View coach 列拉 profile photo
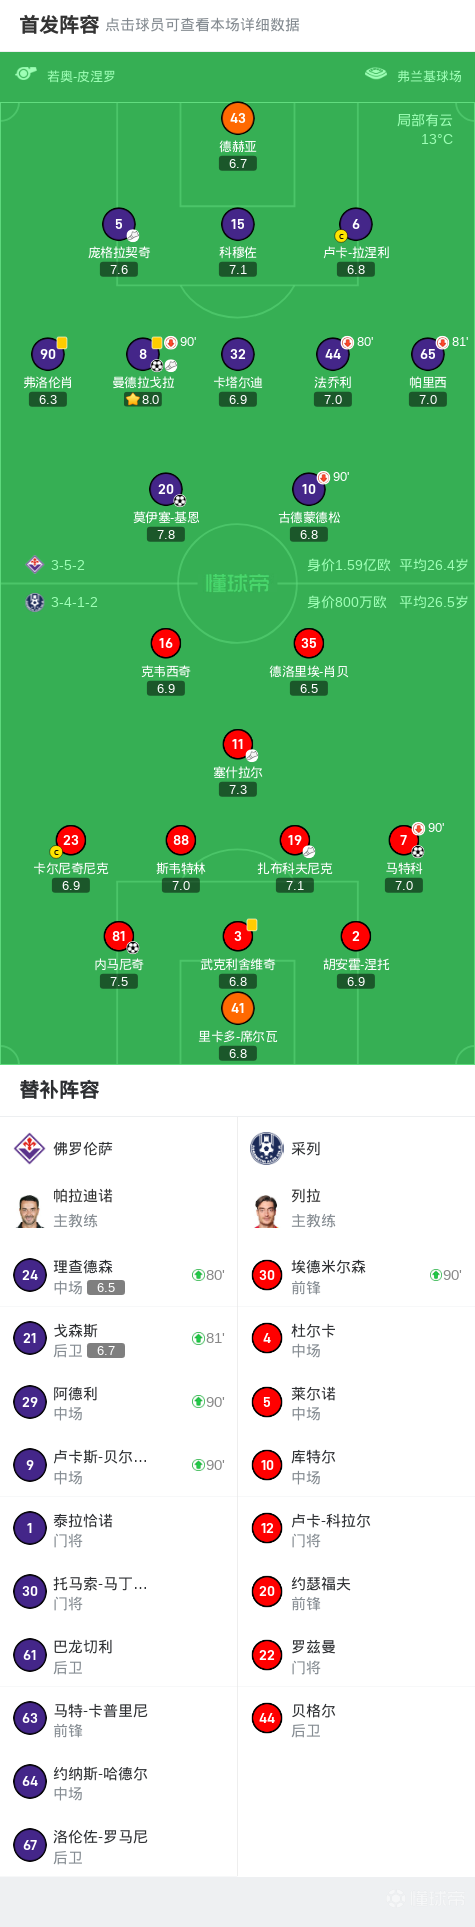 [x=266, y=1210]
